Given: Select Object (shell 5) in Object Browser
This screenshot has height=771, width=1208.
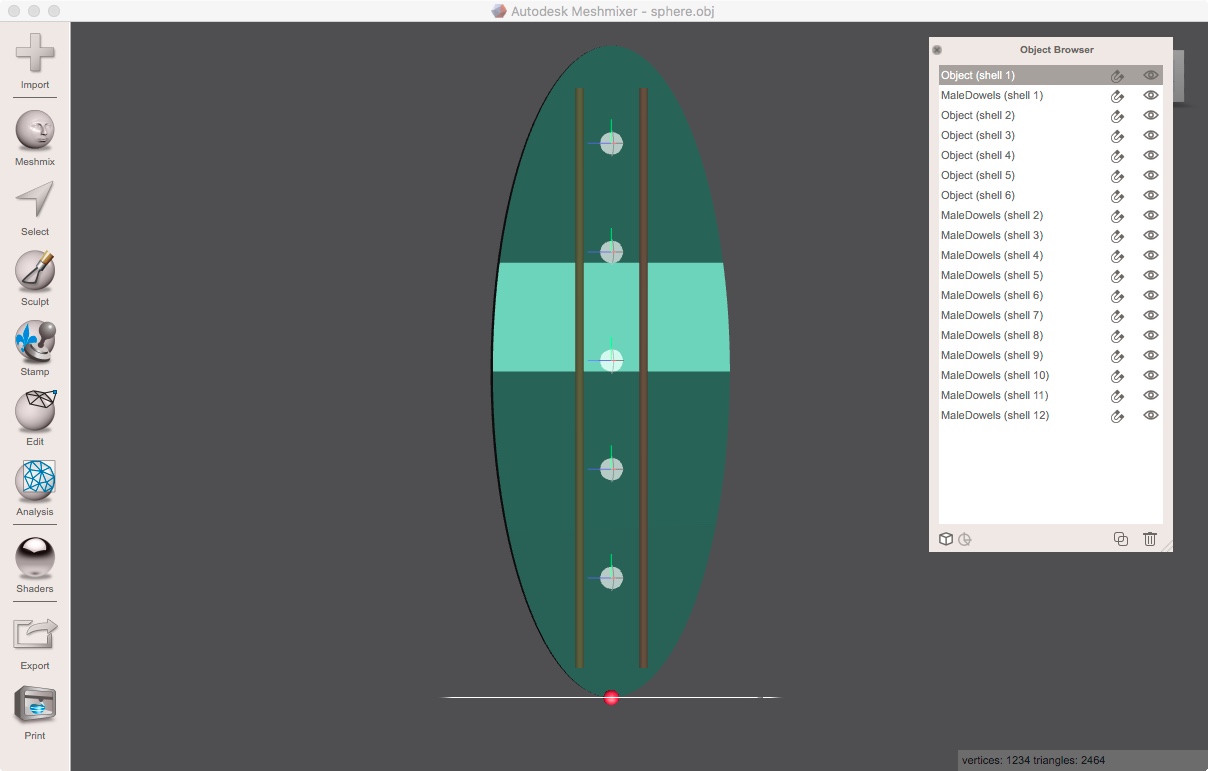Looking at the screenshot, I should (1050, 175).
